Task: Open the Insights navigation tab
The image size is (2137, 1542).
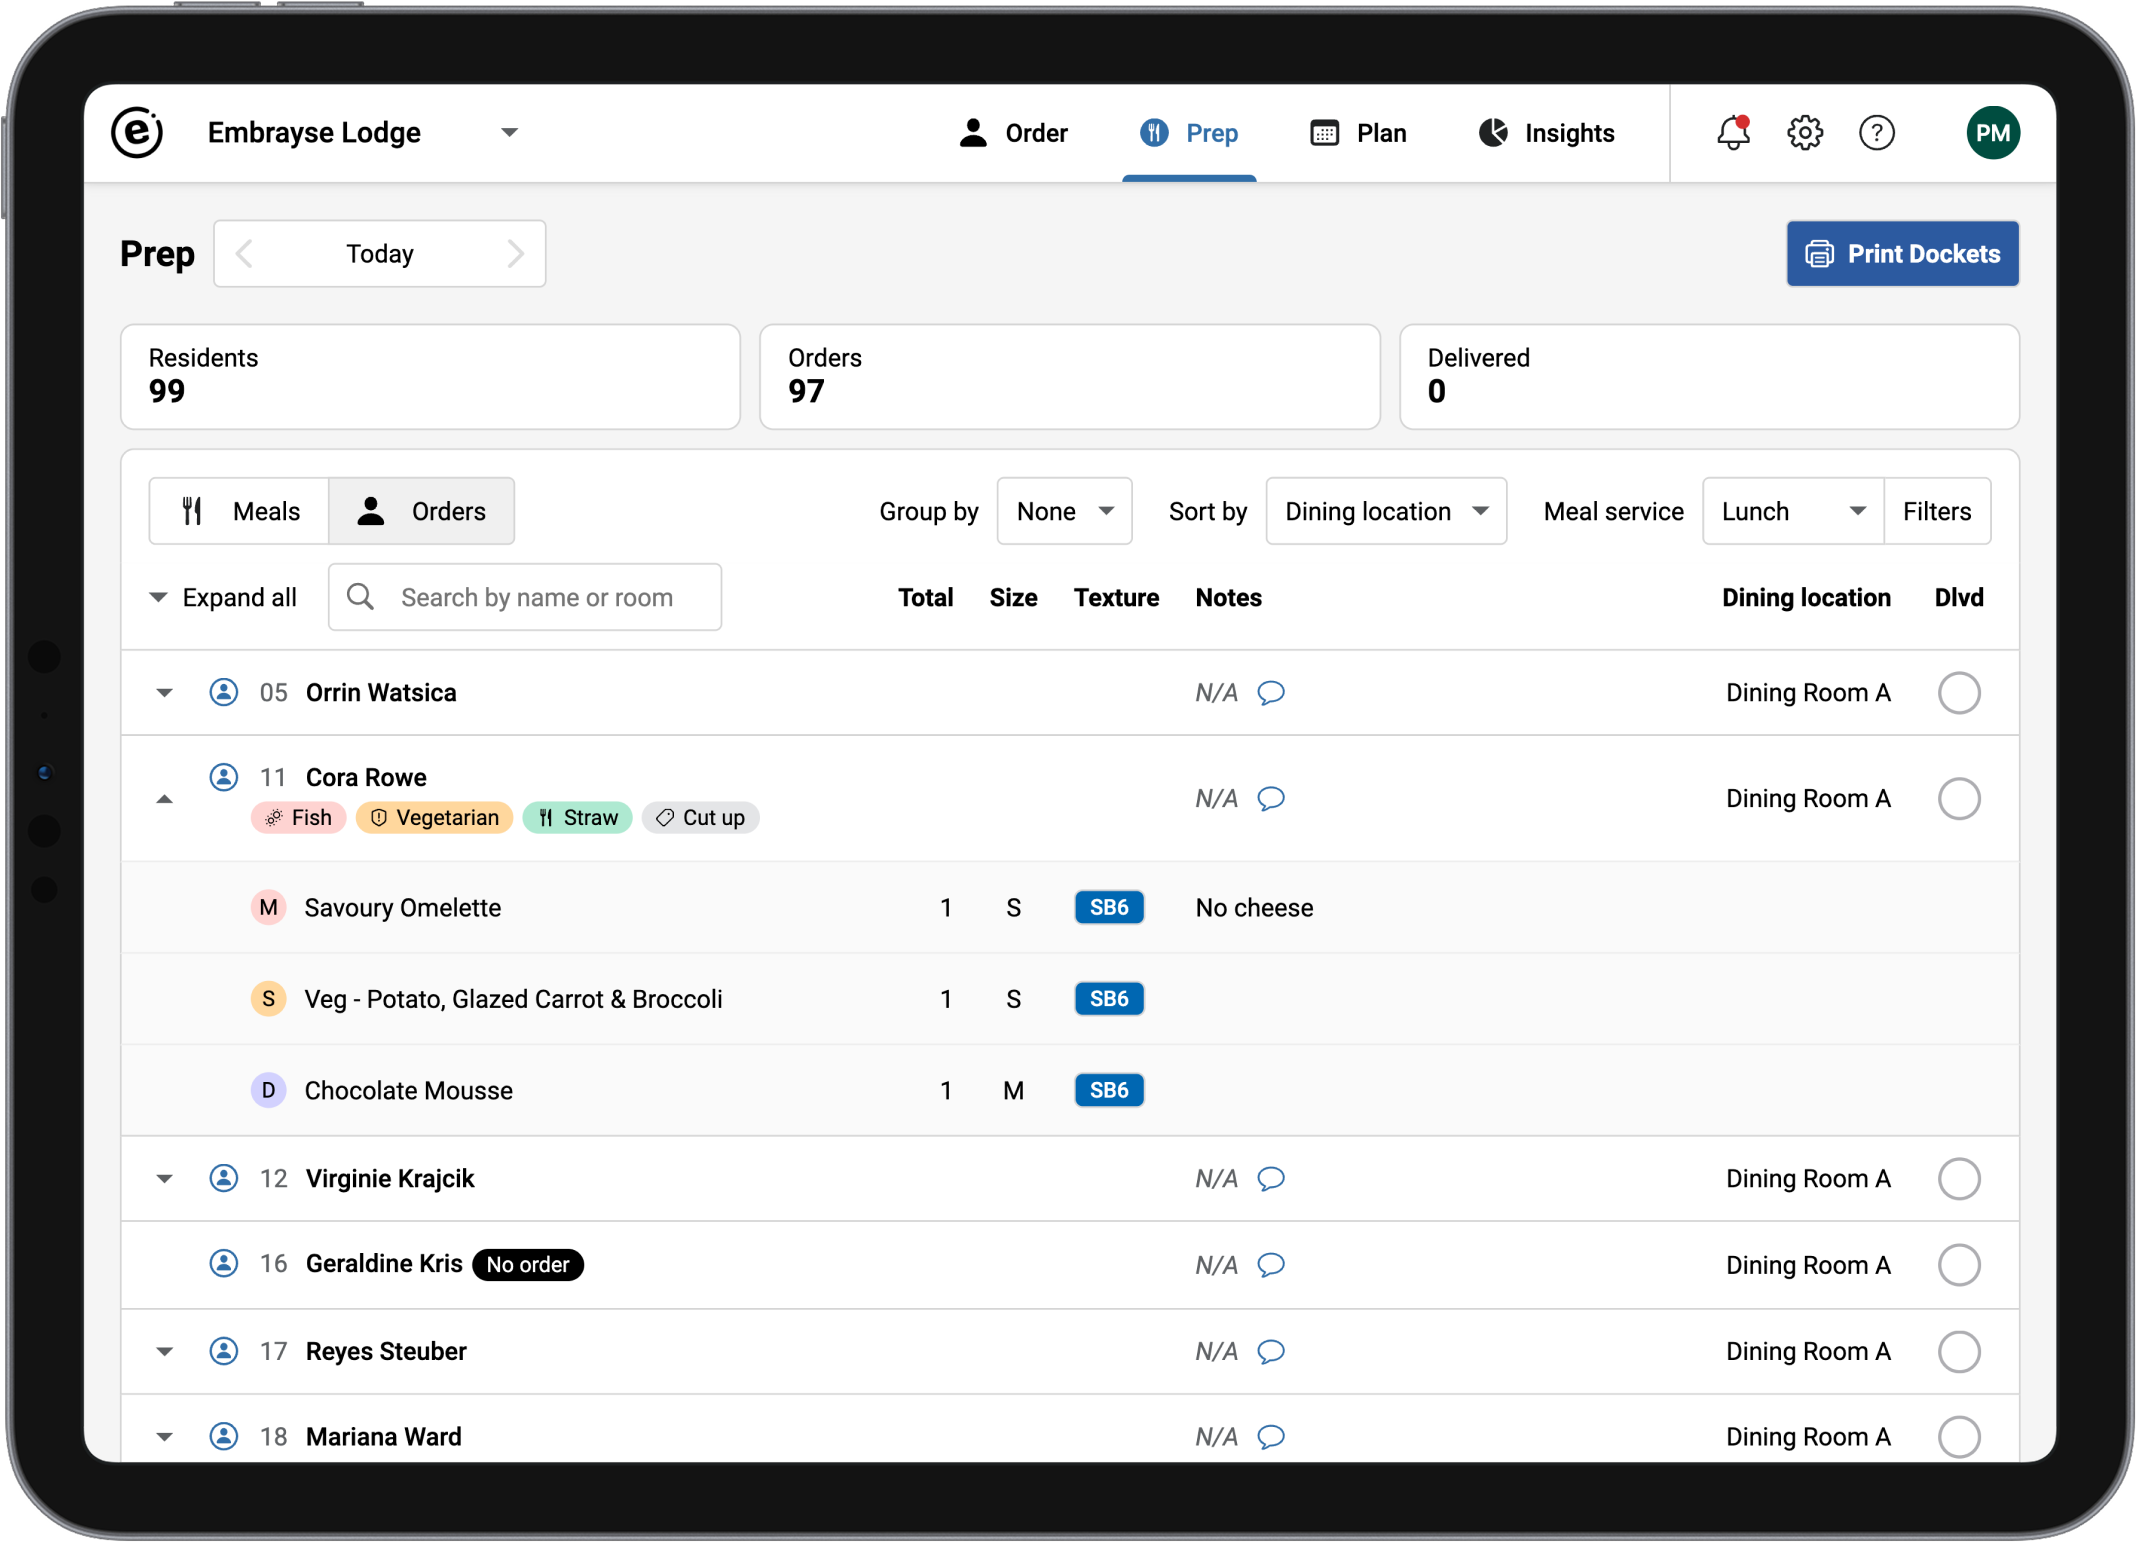Action: click(x=1547, y=133)
